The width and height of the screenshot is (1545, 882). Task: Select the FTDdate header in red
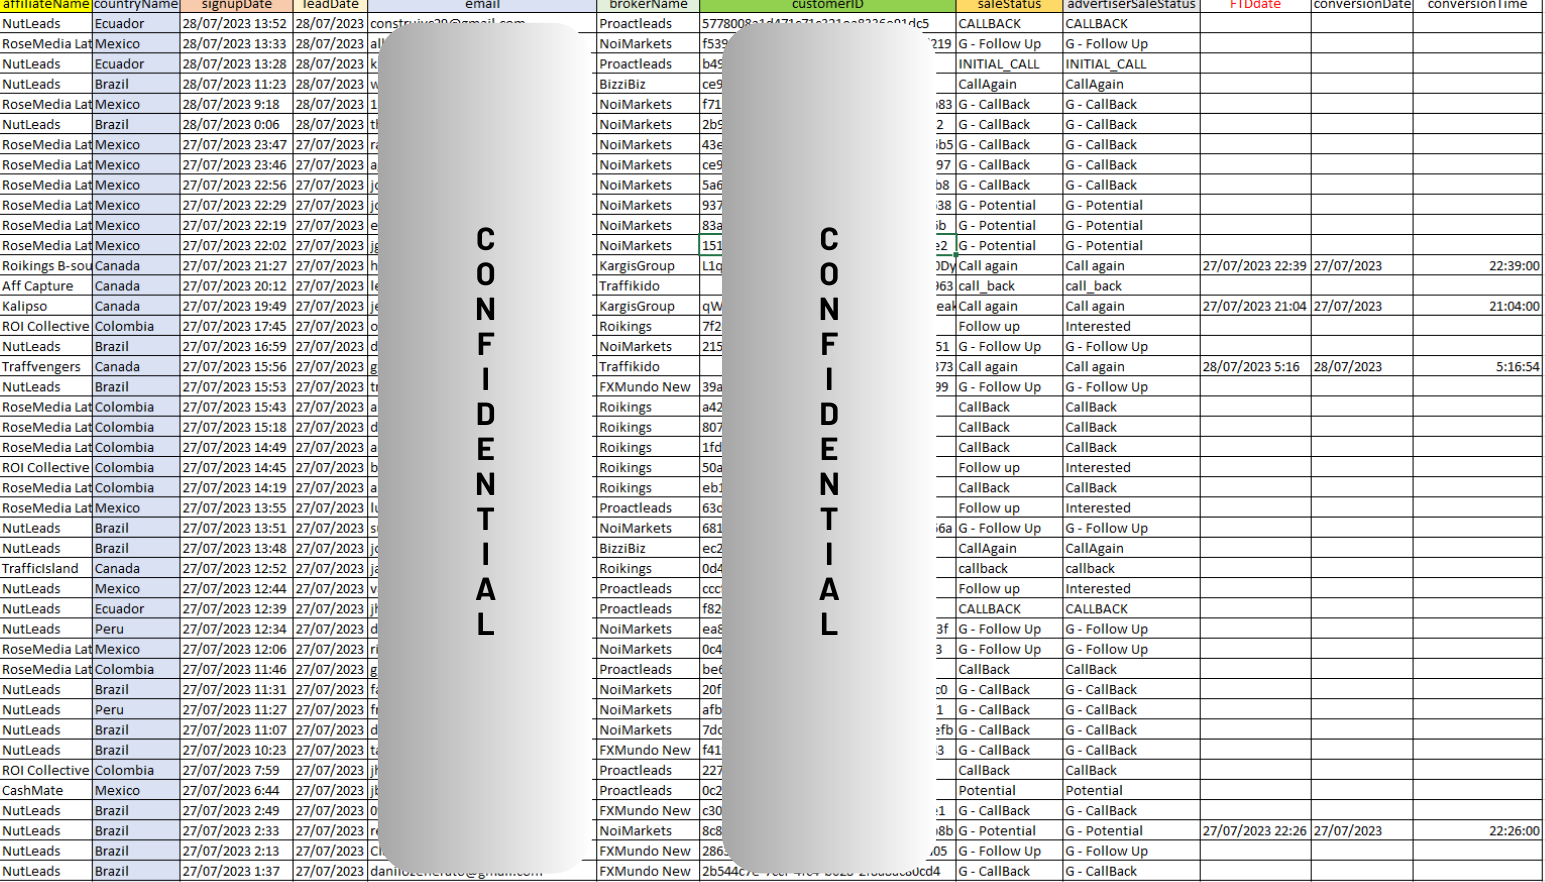pos(1255,5)
